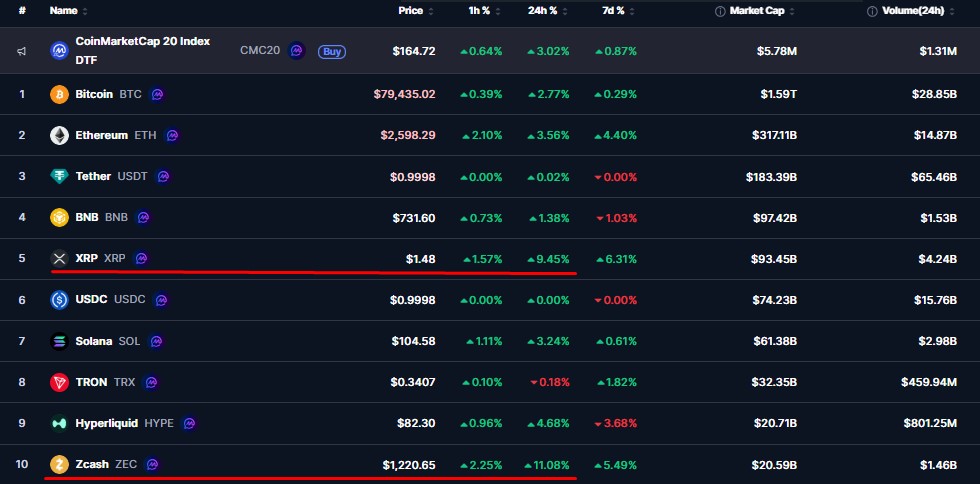Sort table by Price column

pos(416,11)
